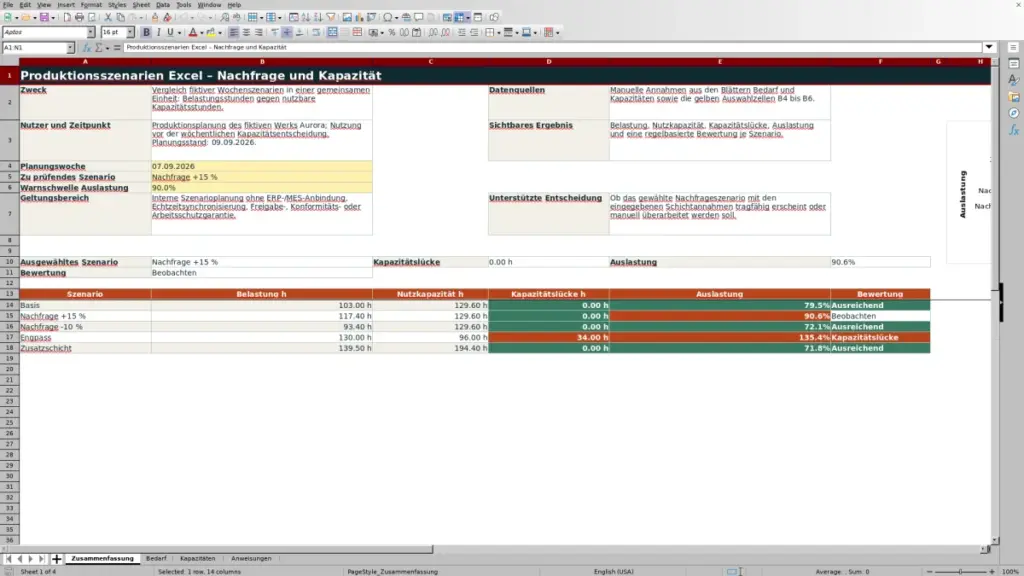Open the Navigator compass in the sidebar
The image size is (1024, 576).
[1014, 114]
